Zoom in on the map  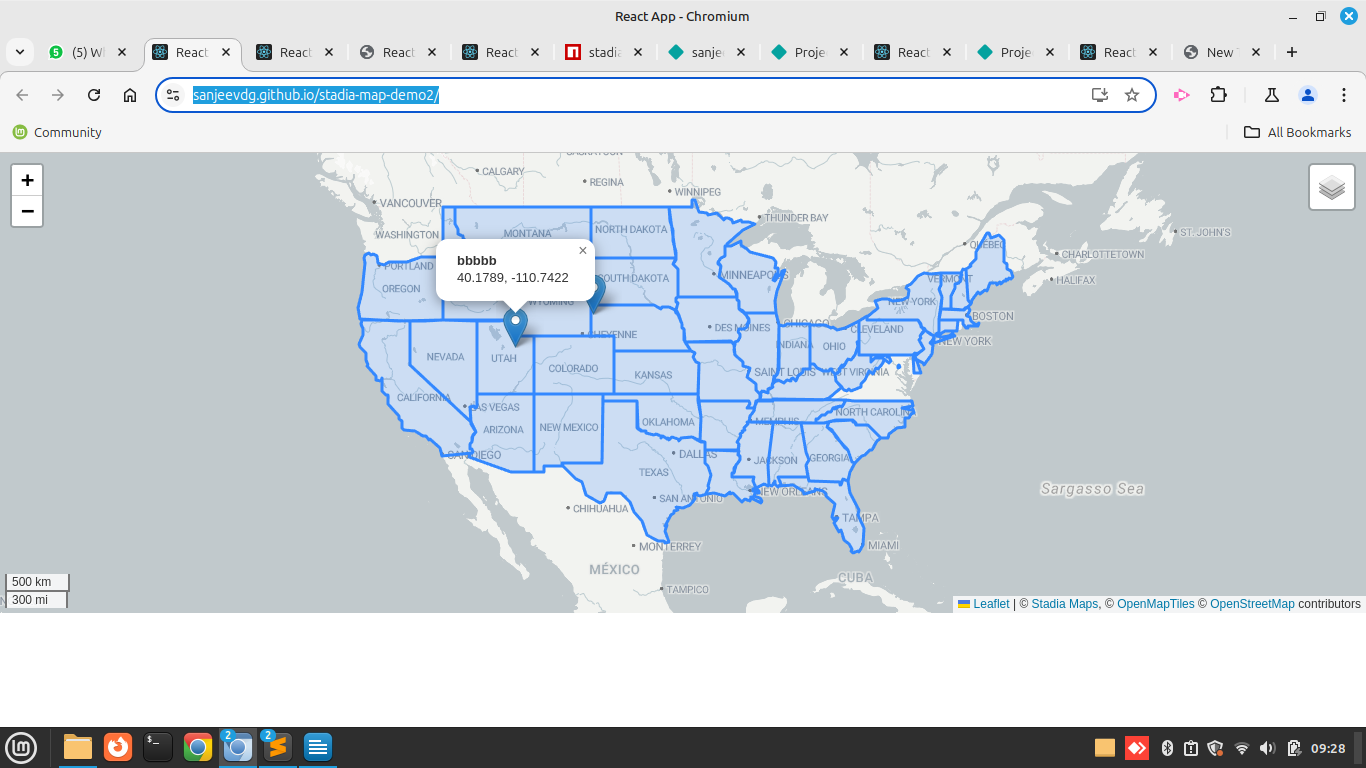[27, 180]
